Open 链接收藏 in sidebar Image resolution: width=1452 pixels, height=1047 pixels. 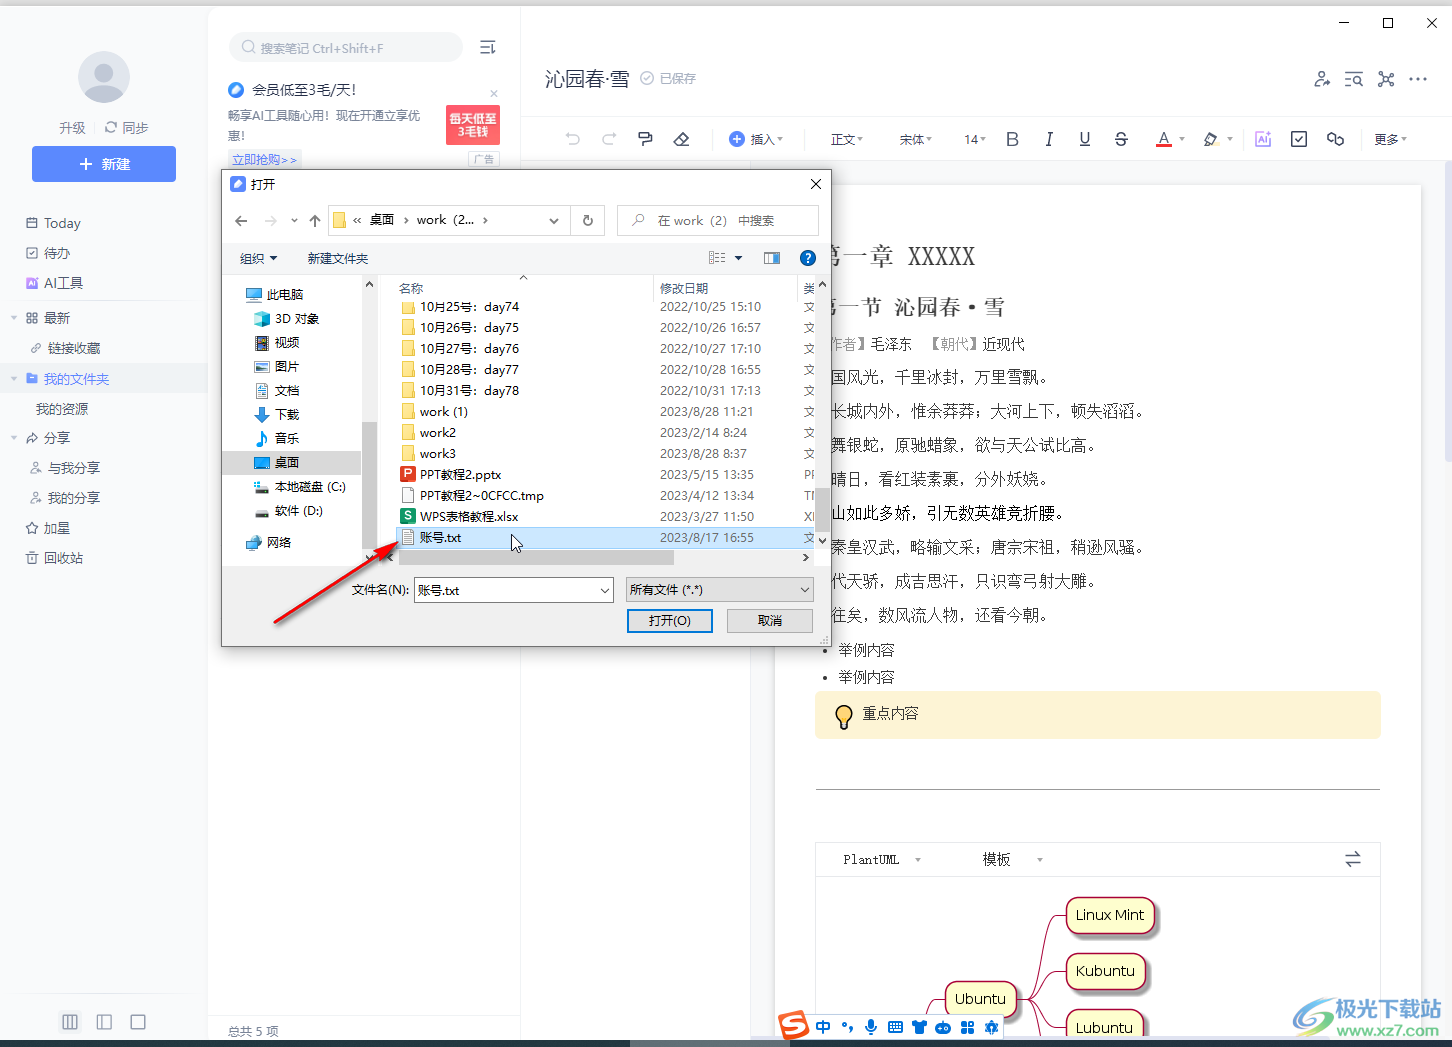point(74,348)
